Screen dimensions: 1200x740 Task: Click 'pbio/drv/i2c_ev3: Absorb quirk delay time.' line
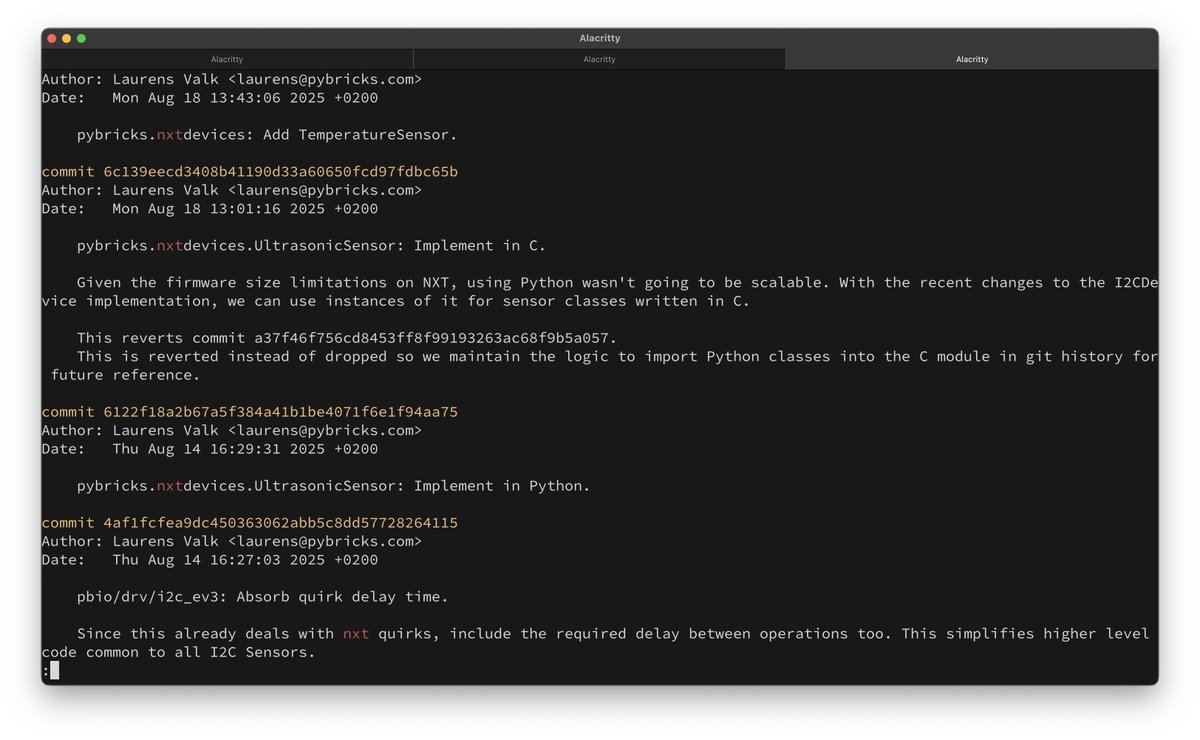263,597
